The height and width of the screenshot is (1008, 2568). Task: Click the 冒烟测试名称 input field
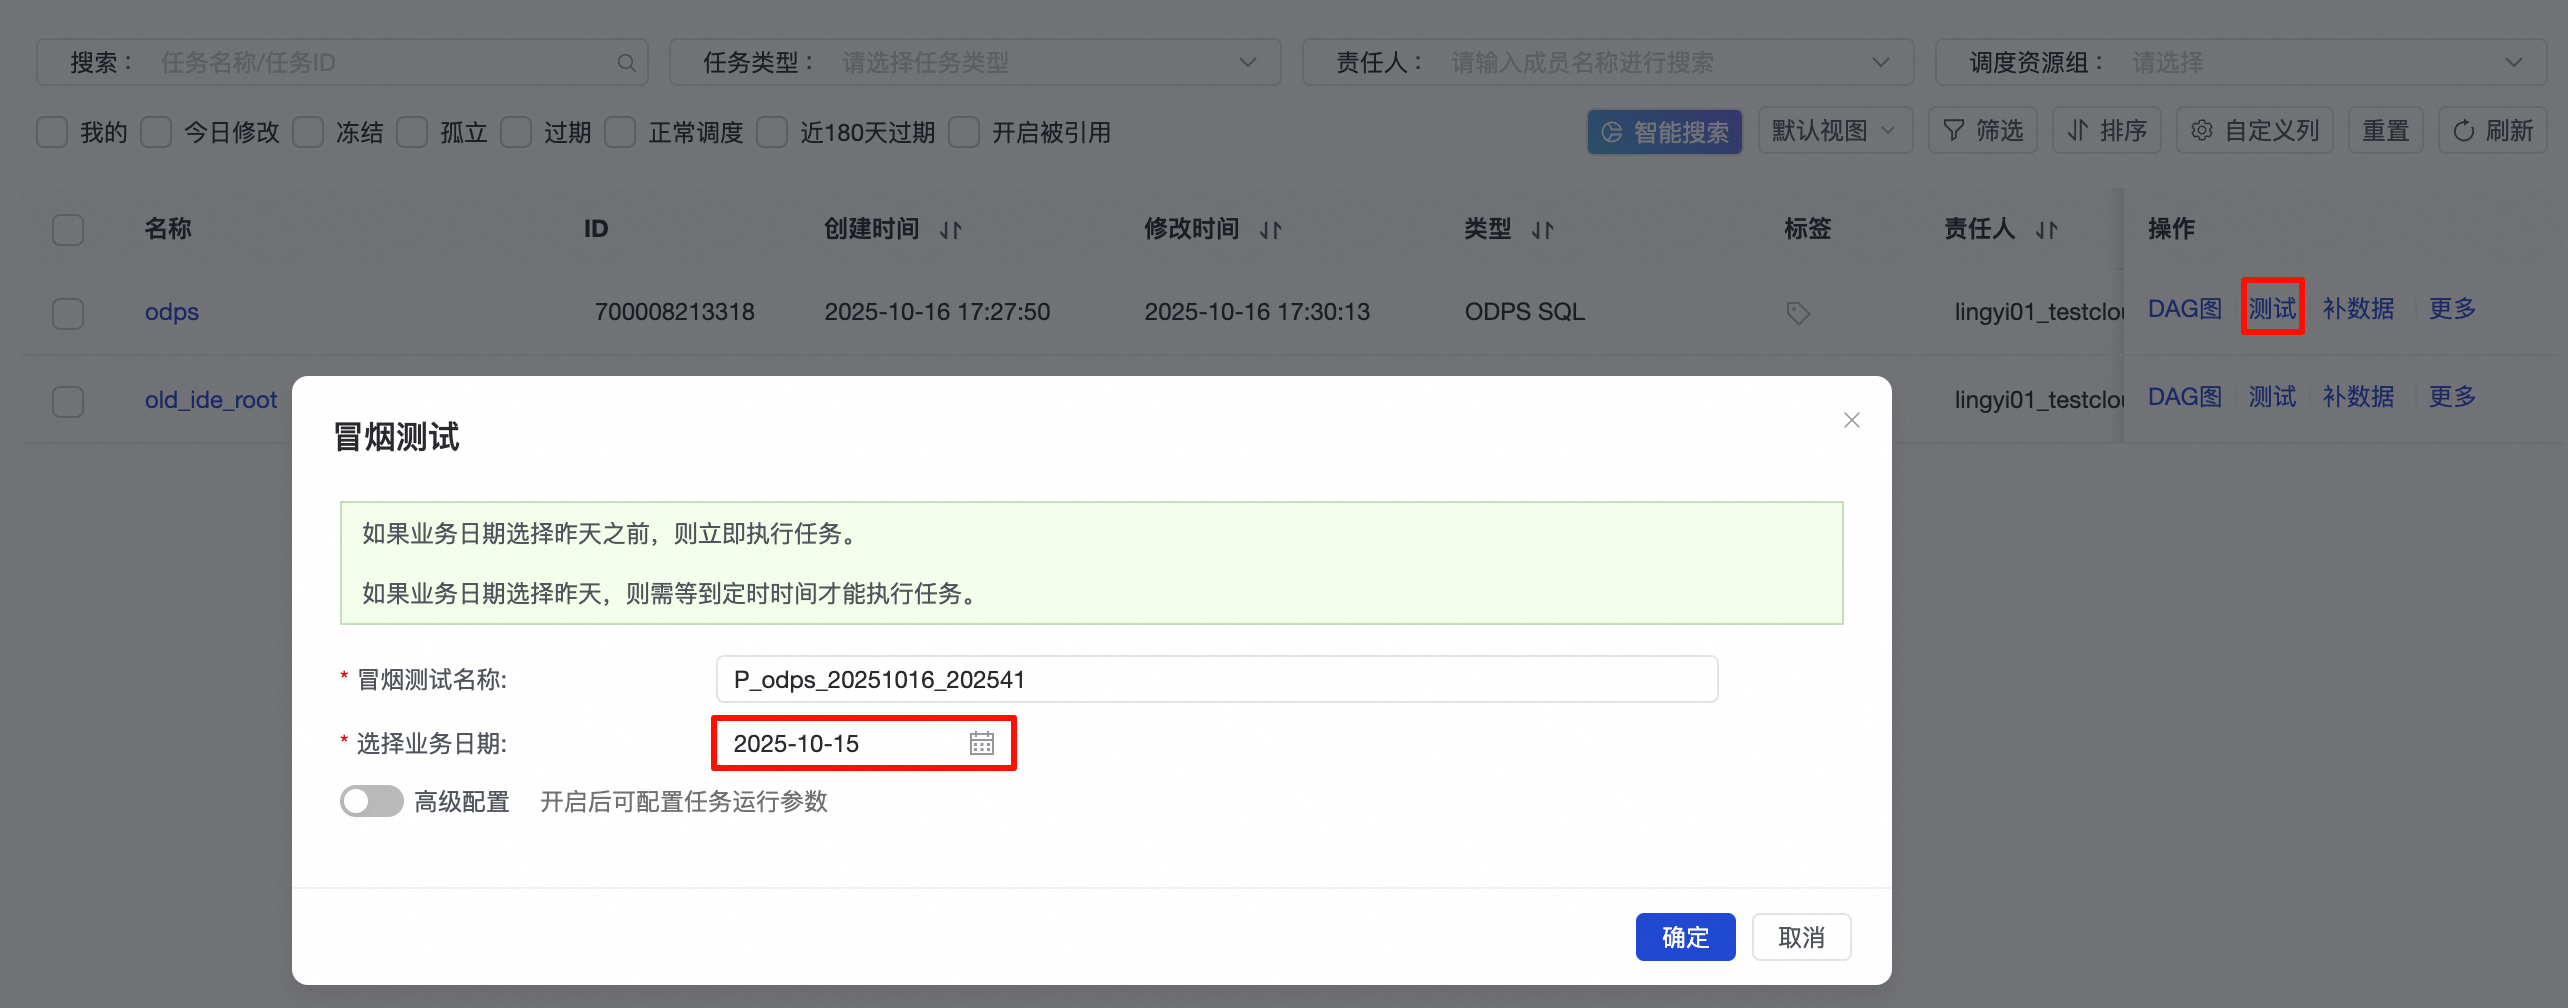(x=1217, y=679)
